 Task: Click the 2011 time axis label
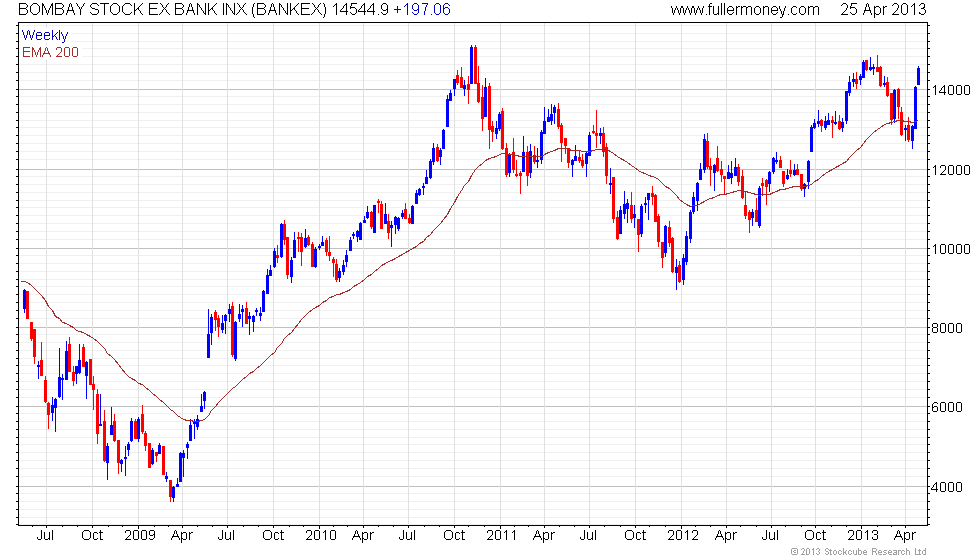click(501, 536)
